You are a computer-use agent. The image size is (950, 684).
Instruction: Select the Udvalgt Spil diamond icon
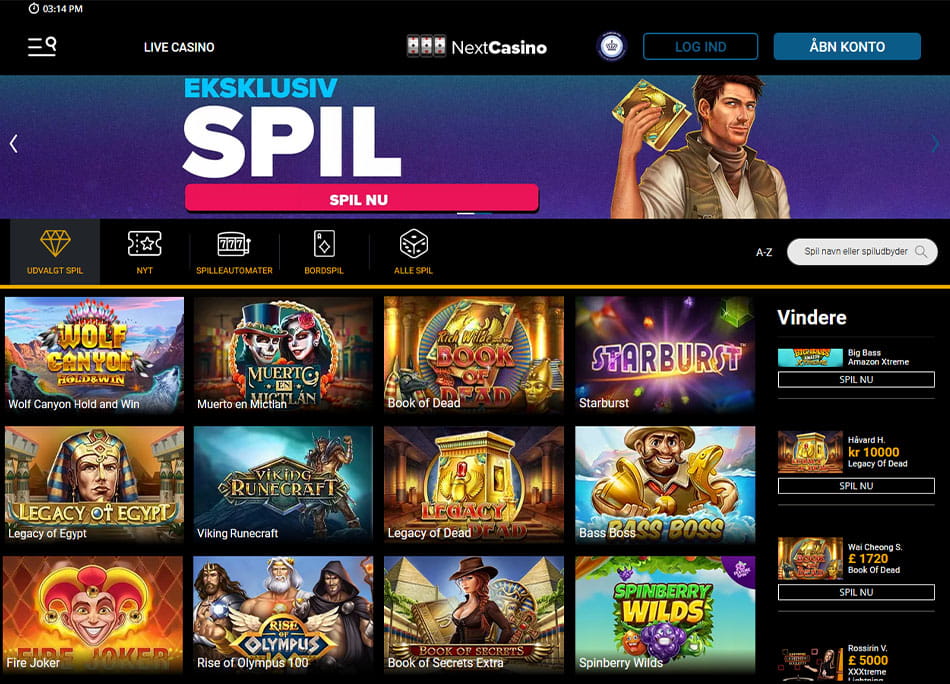tap(55, 244)
